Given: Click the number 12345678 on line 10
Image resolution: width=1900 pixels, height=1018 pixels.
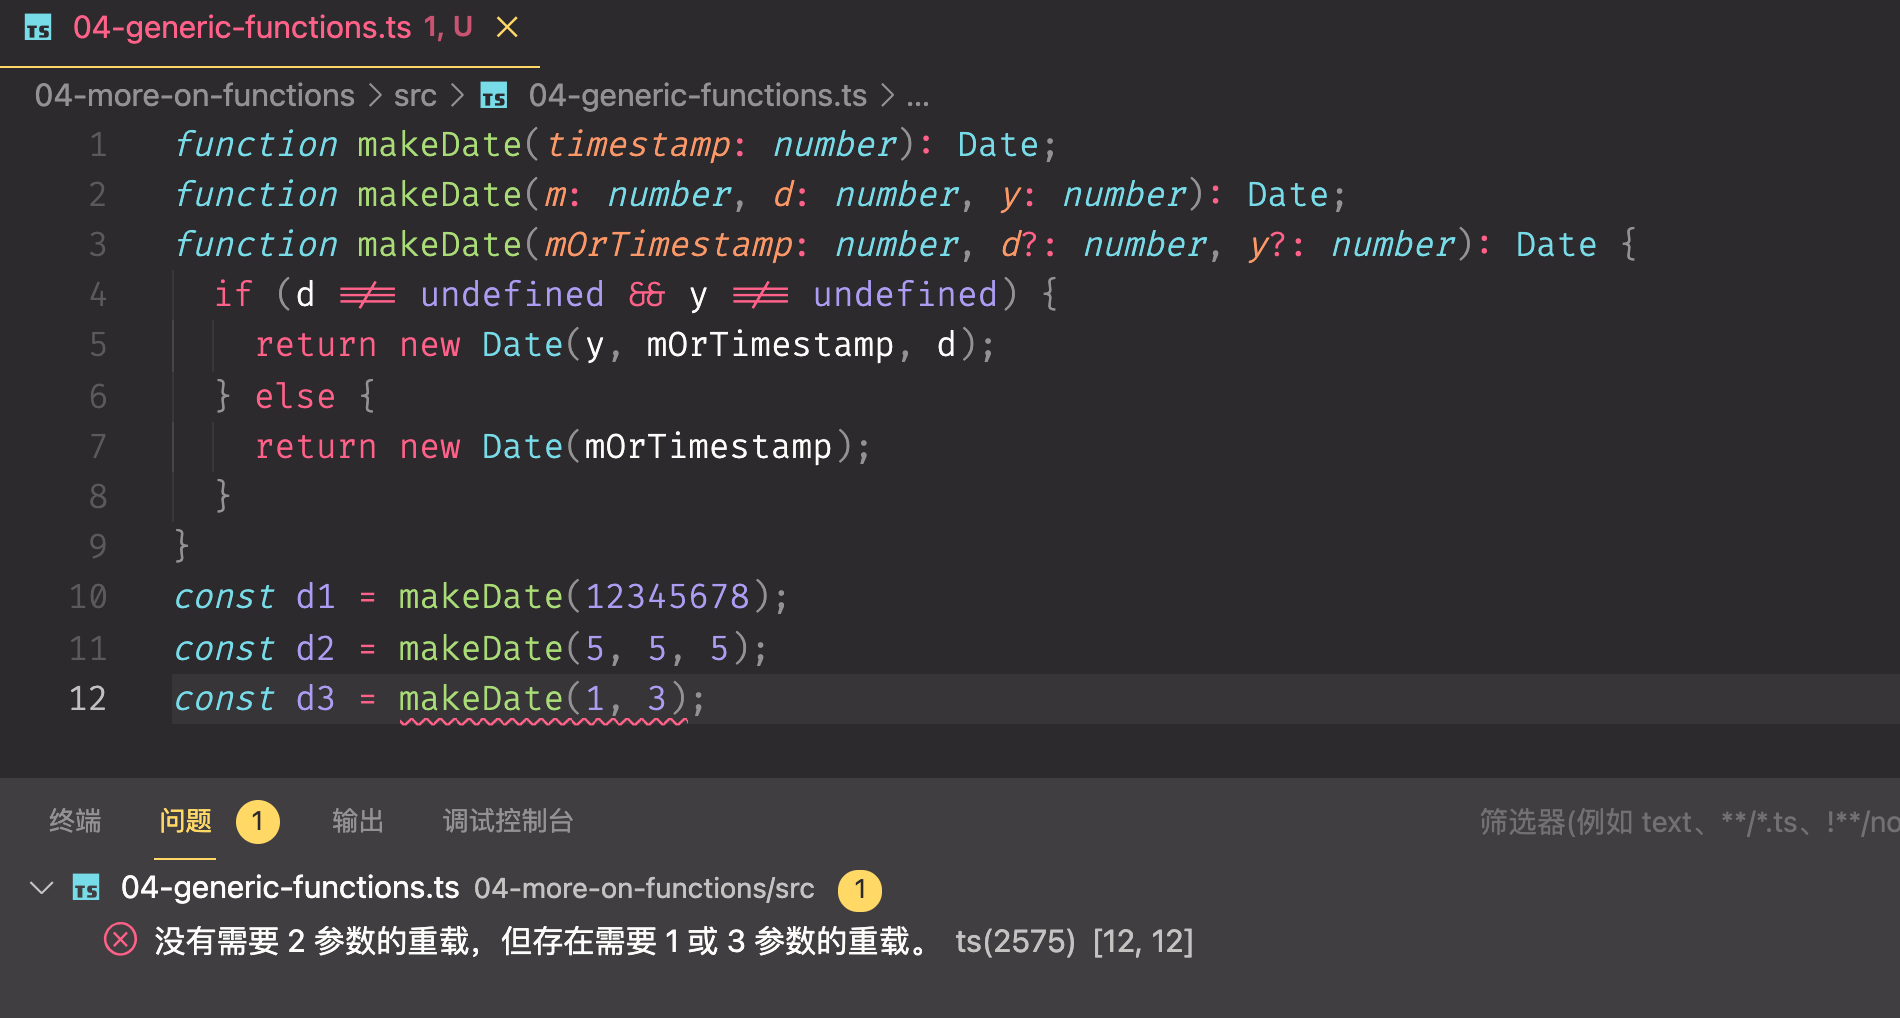Looking at the screenshot, I should [667, 597].
